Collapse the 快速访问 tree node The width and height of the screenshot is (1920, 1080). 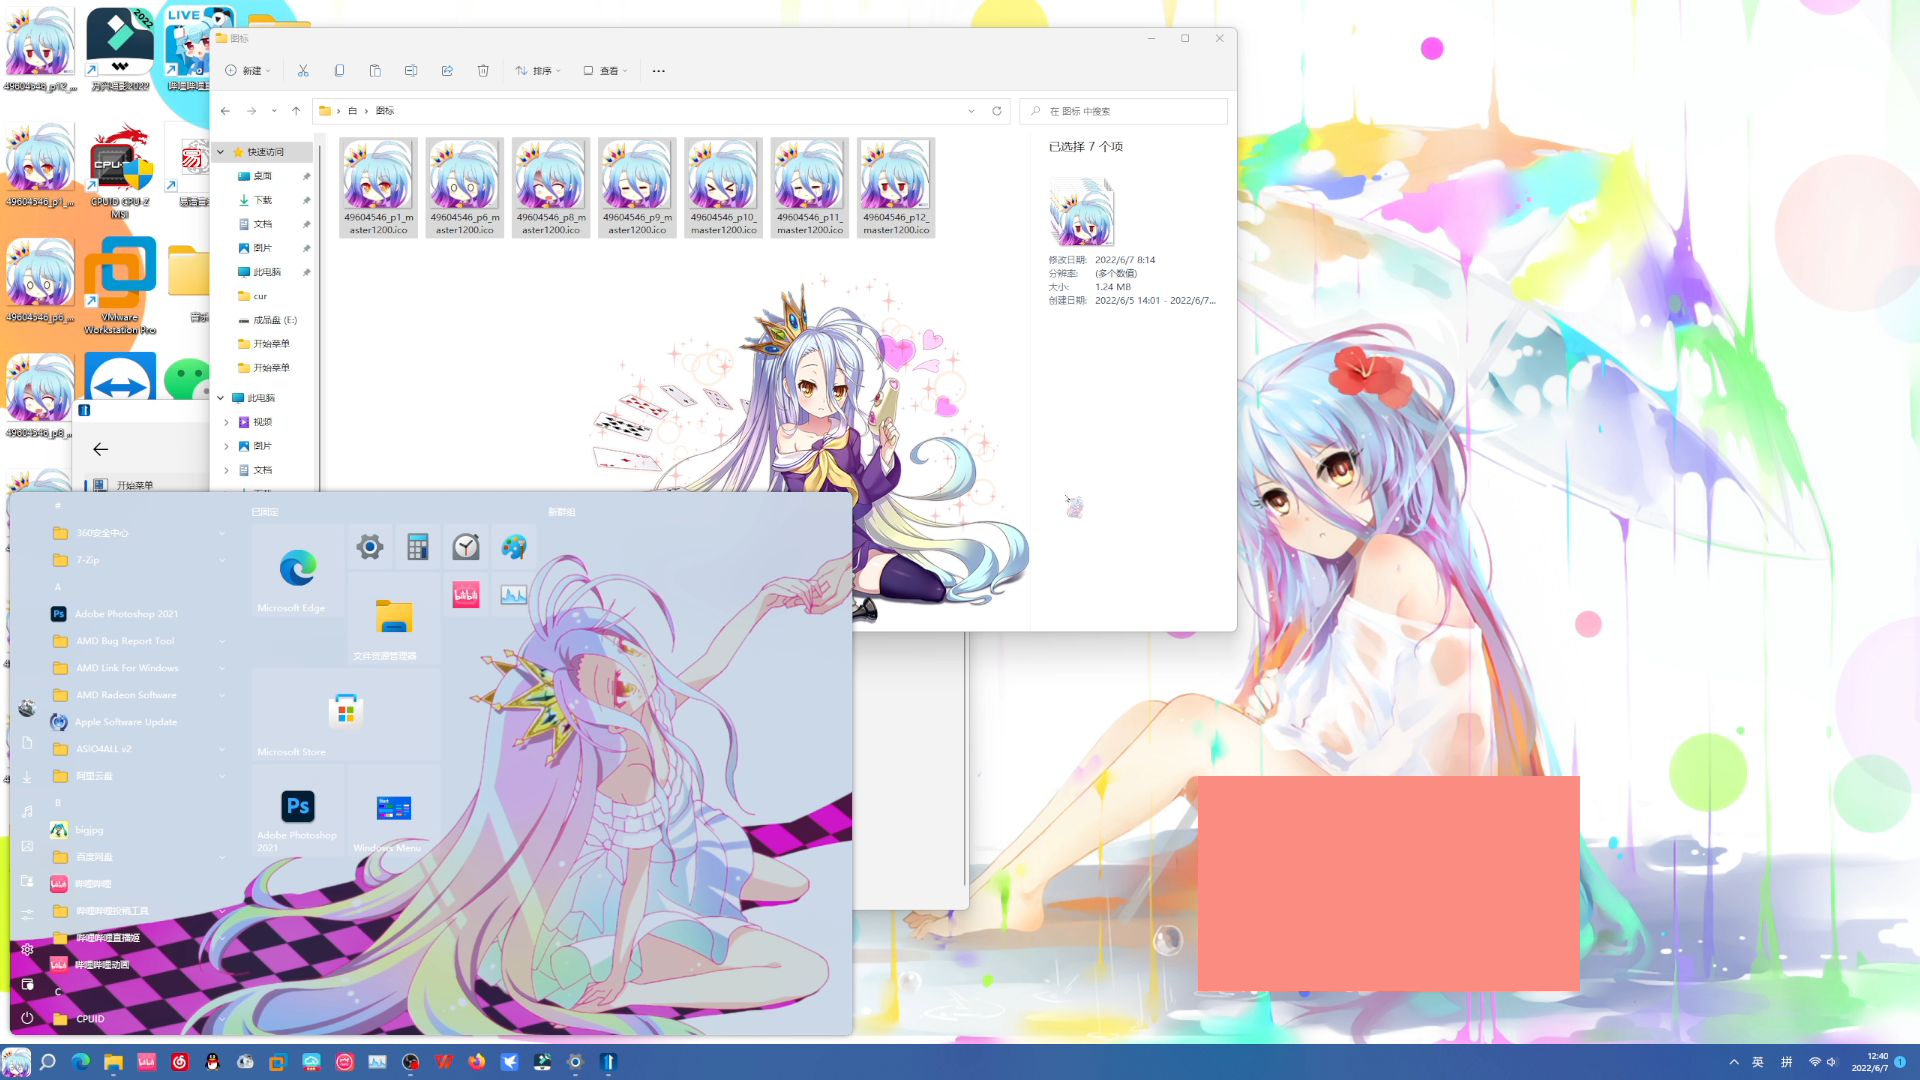(221, 152)
